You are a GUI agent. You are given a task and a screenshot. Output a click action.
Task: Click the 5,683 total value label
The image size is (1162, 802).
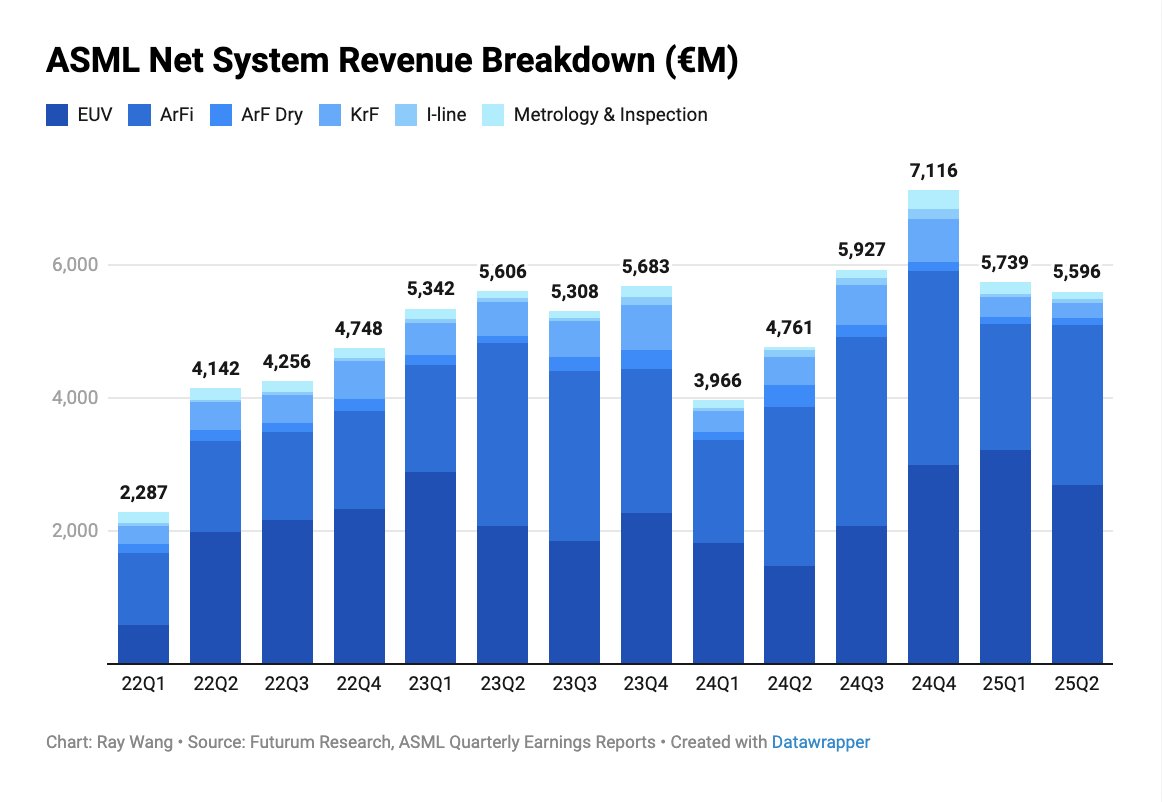click(645, 267)
